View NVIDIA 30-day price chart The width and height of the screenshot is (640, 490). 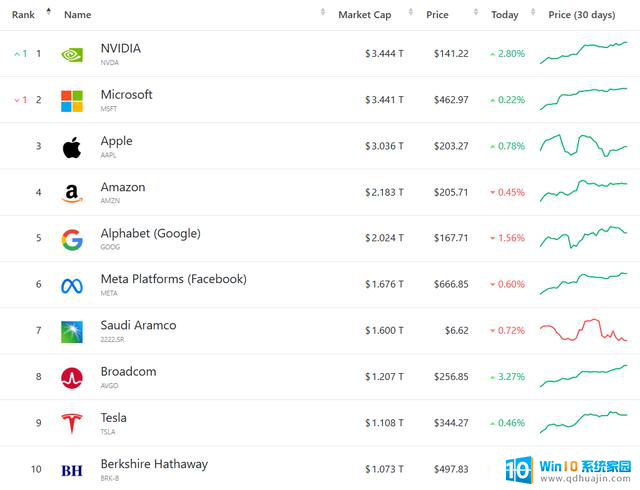[584, 53]
